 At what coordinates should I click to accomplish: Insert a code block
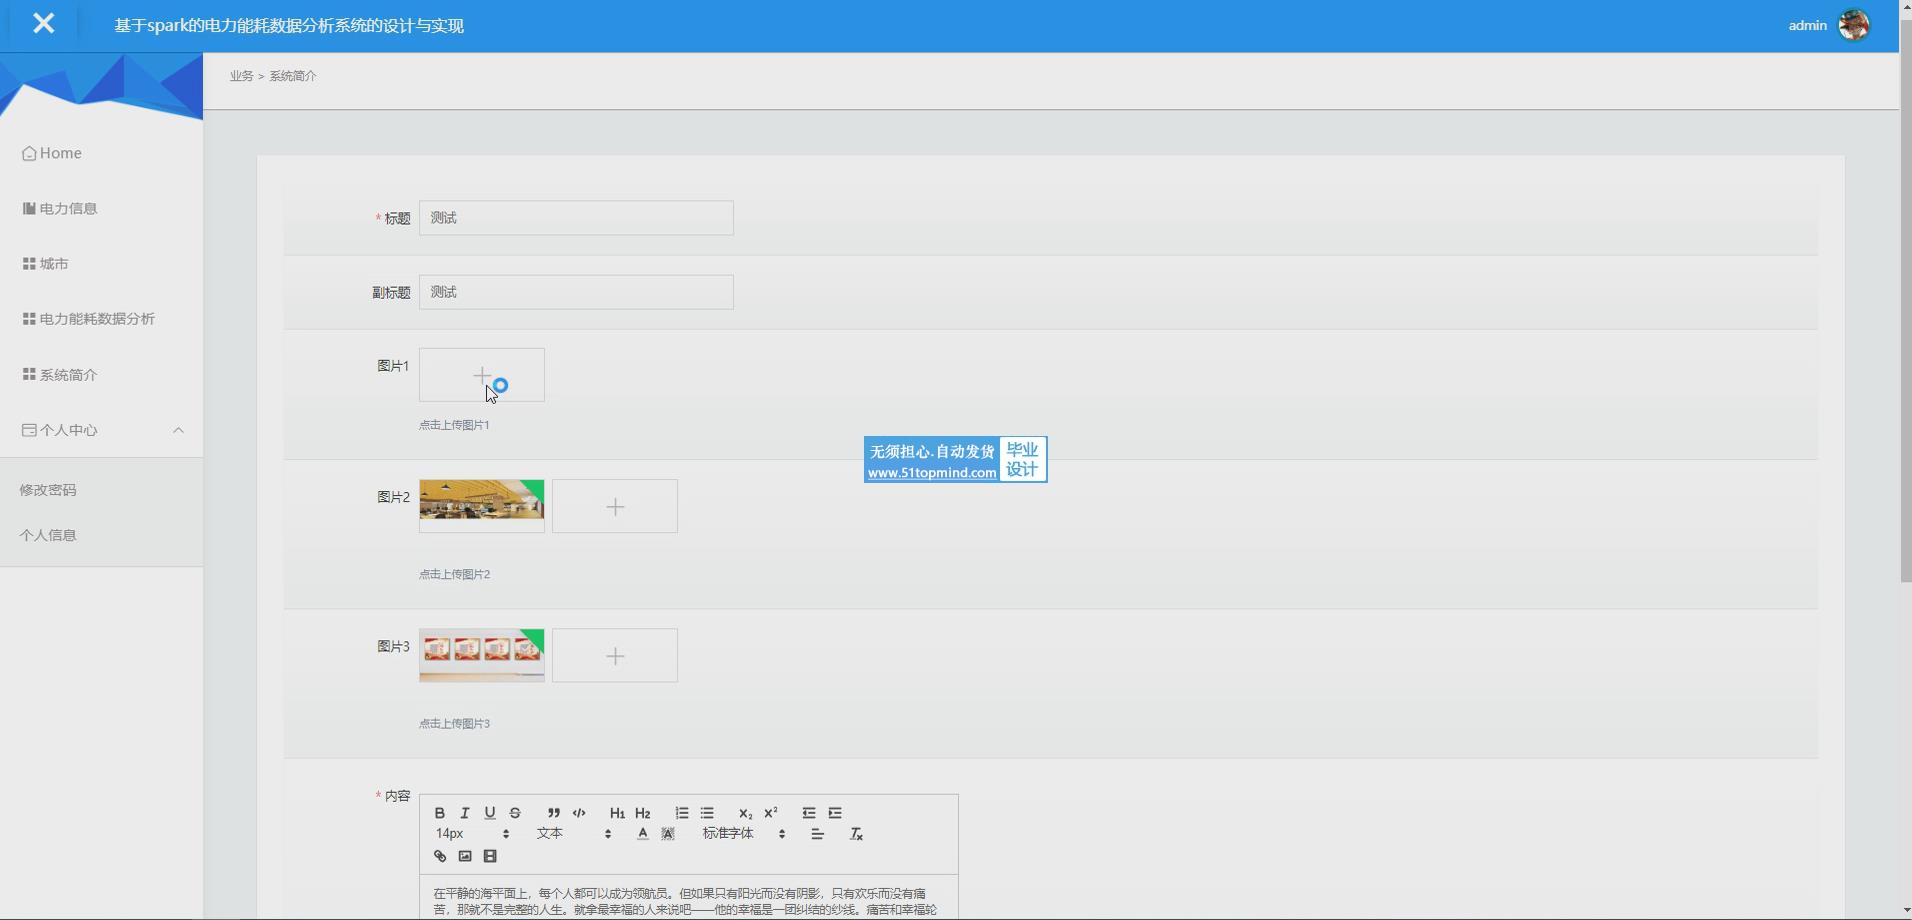click(x=579, y=813)
